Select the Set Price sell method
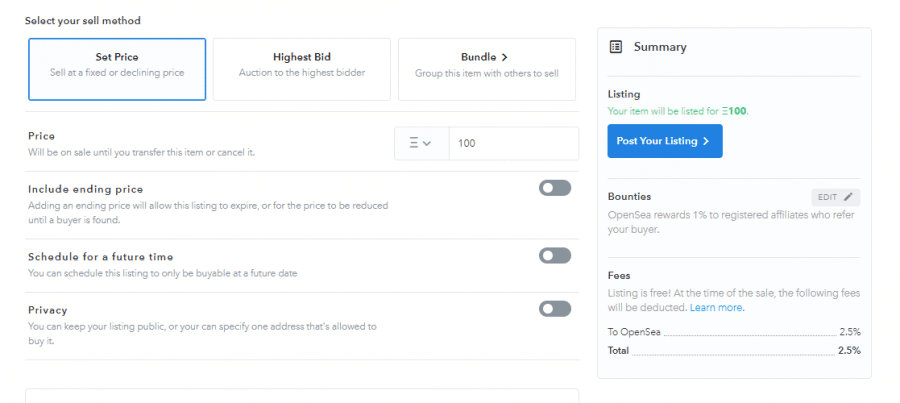Screen dimensions: 900x403 point(117,69)
